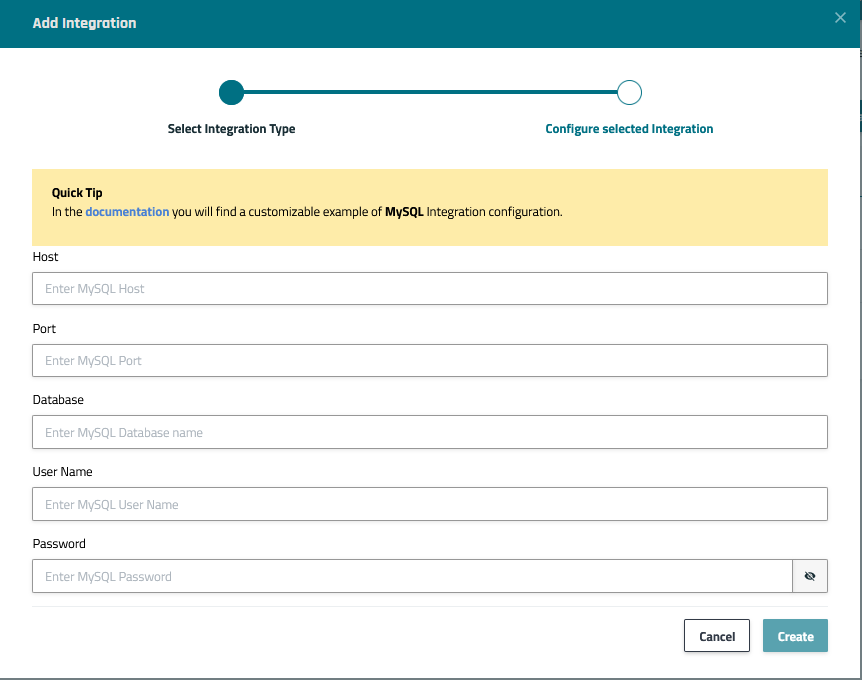Screen dimensions: 862x680
Task: Focus the MySQL User Name field
Action: pyautogui.click(x=429, y=504)
